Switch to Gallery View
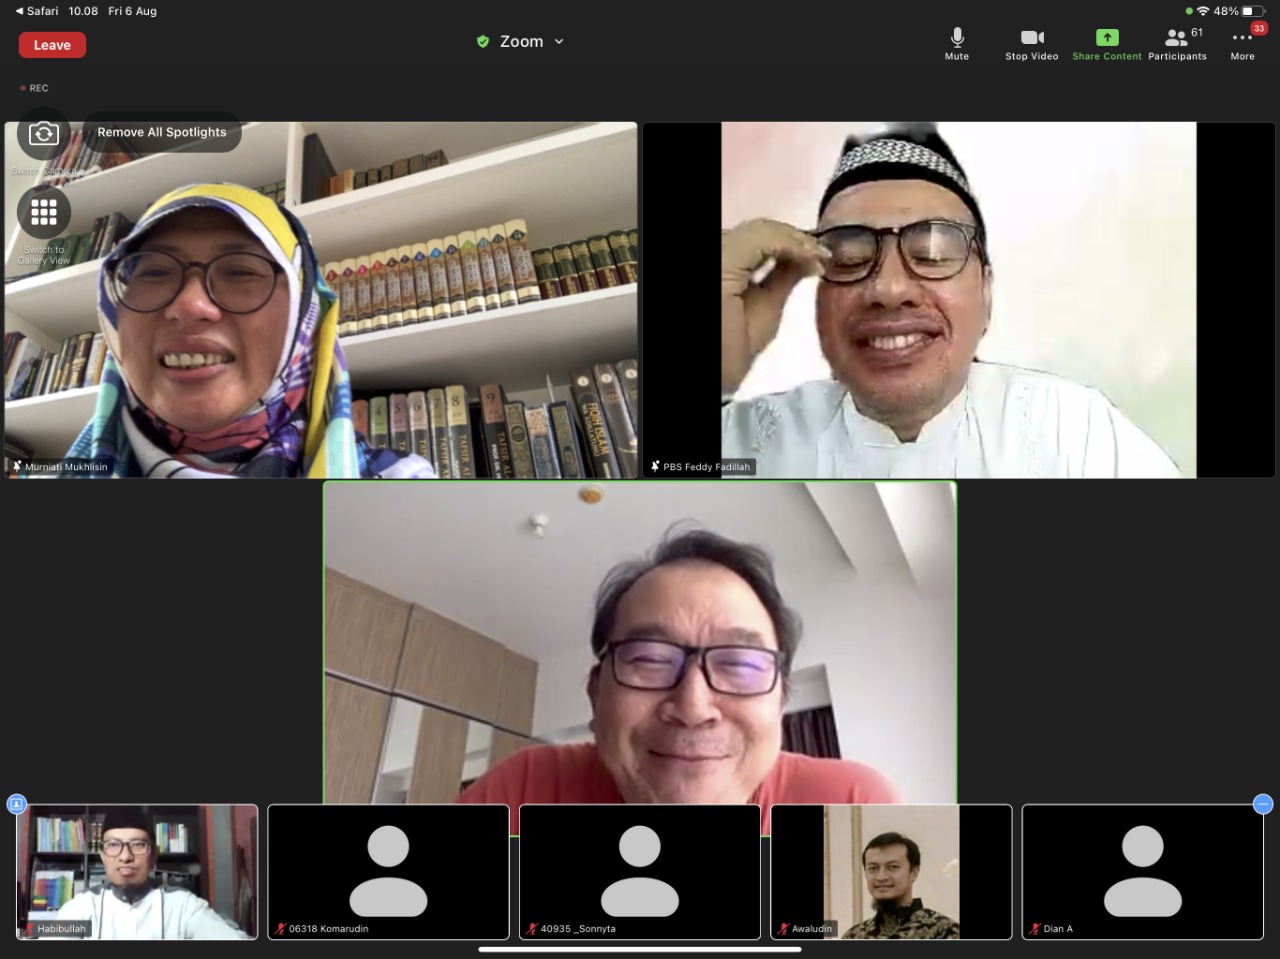The height and width of the screenshot is (959, 1280). click(x=44, y=213)
